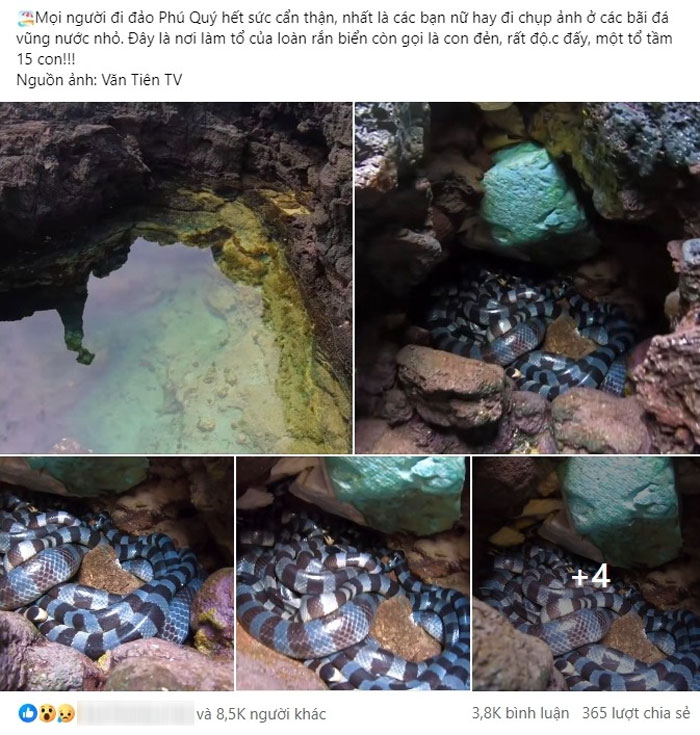Image resolution: width=700 pixels, height=735 pixels.
Task: Open the "365 lượt chia sẻ" shares count
Action: [636, 713]
